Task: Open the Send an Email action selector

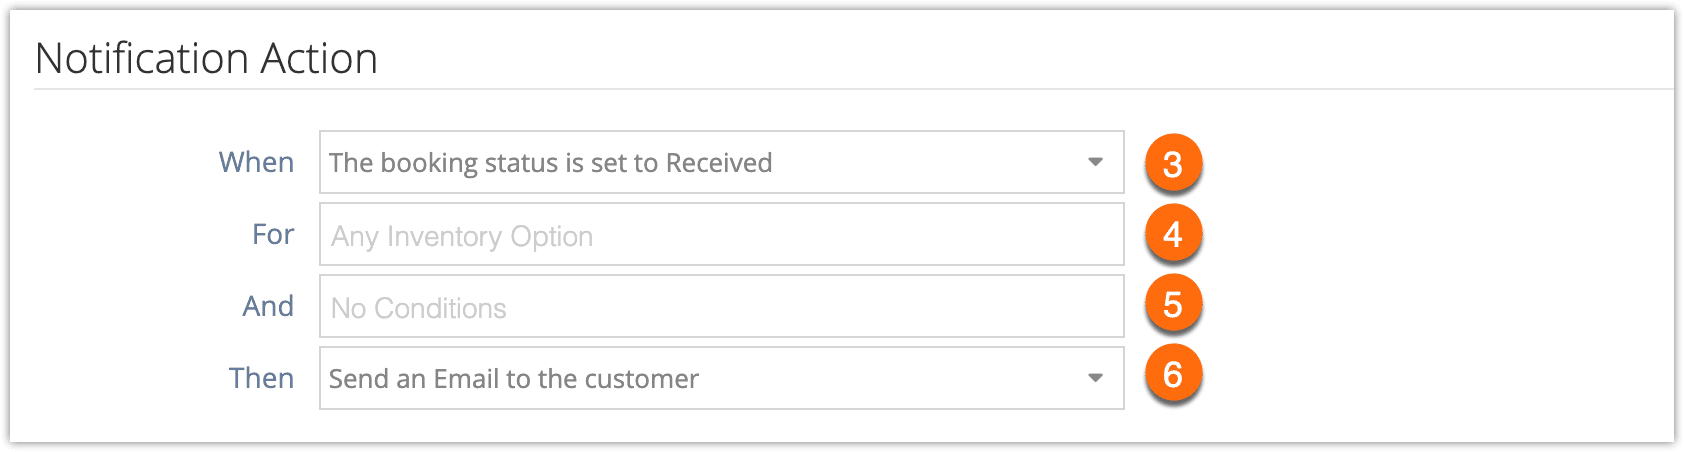Action: 722,378
